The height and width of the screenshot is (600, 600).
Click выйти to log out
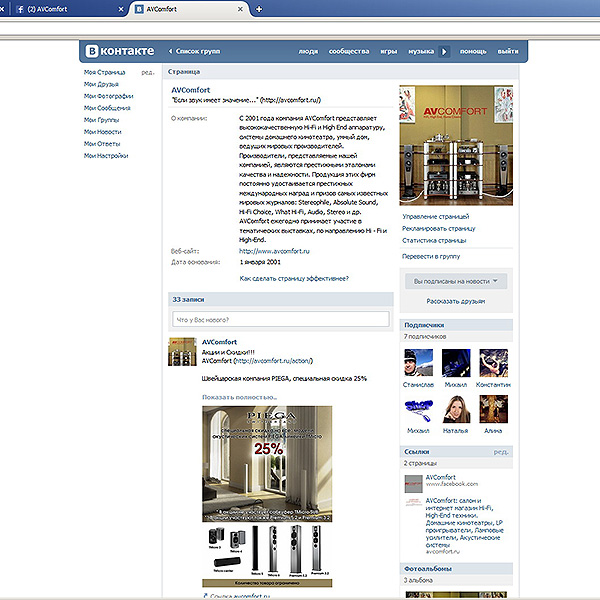click(x=508, y=51)
